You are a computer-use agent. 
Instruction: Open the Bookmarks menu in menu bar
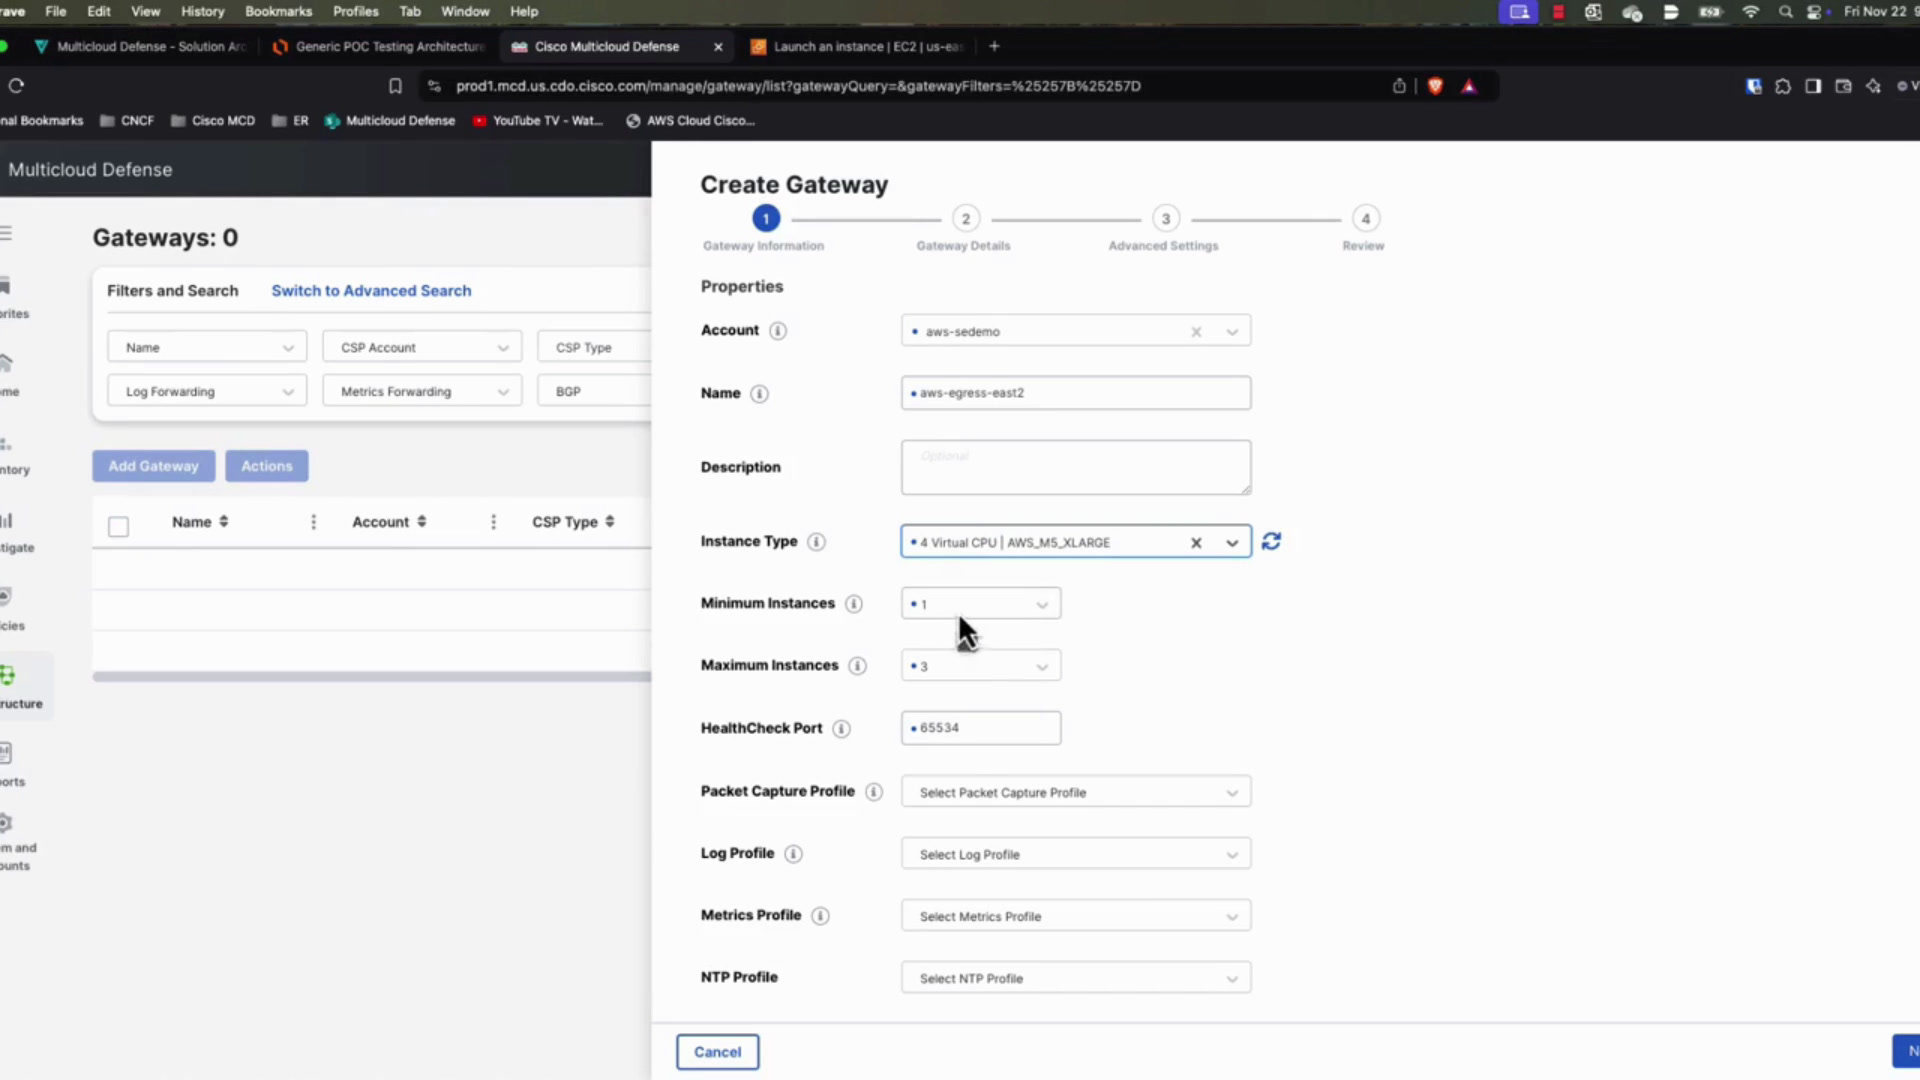[x=278, y=12]
